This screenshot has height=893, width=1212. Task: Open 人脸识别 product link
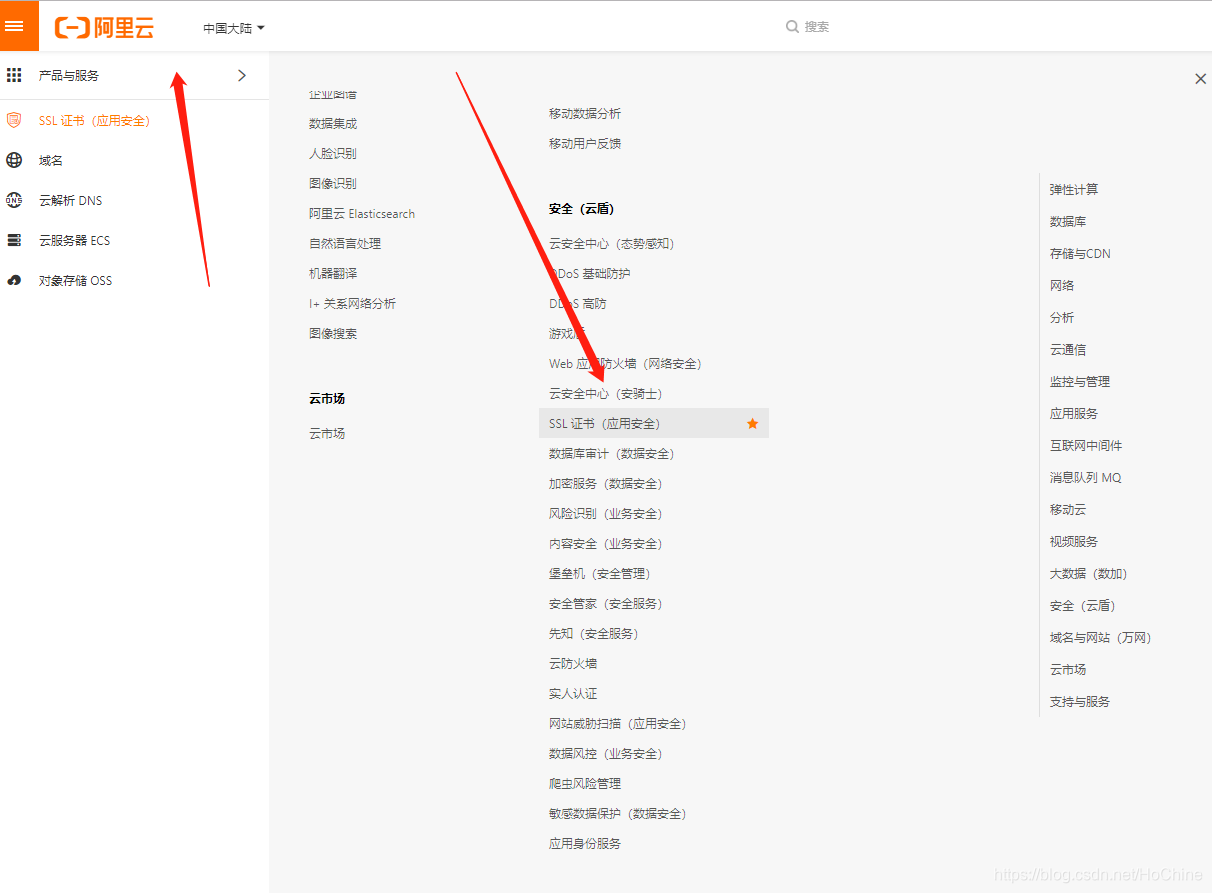click(x=333, y=154)
